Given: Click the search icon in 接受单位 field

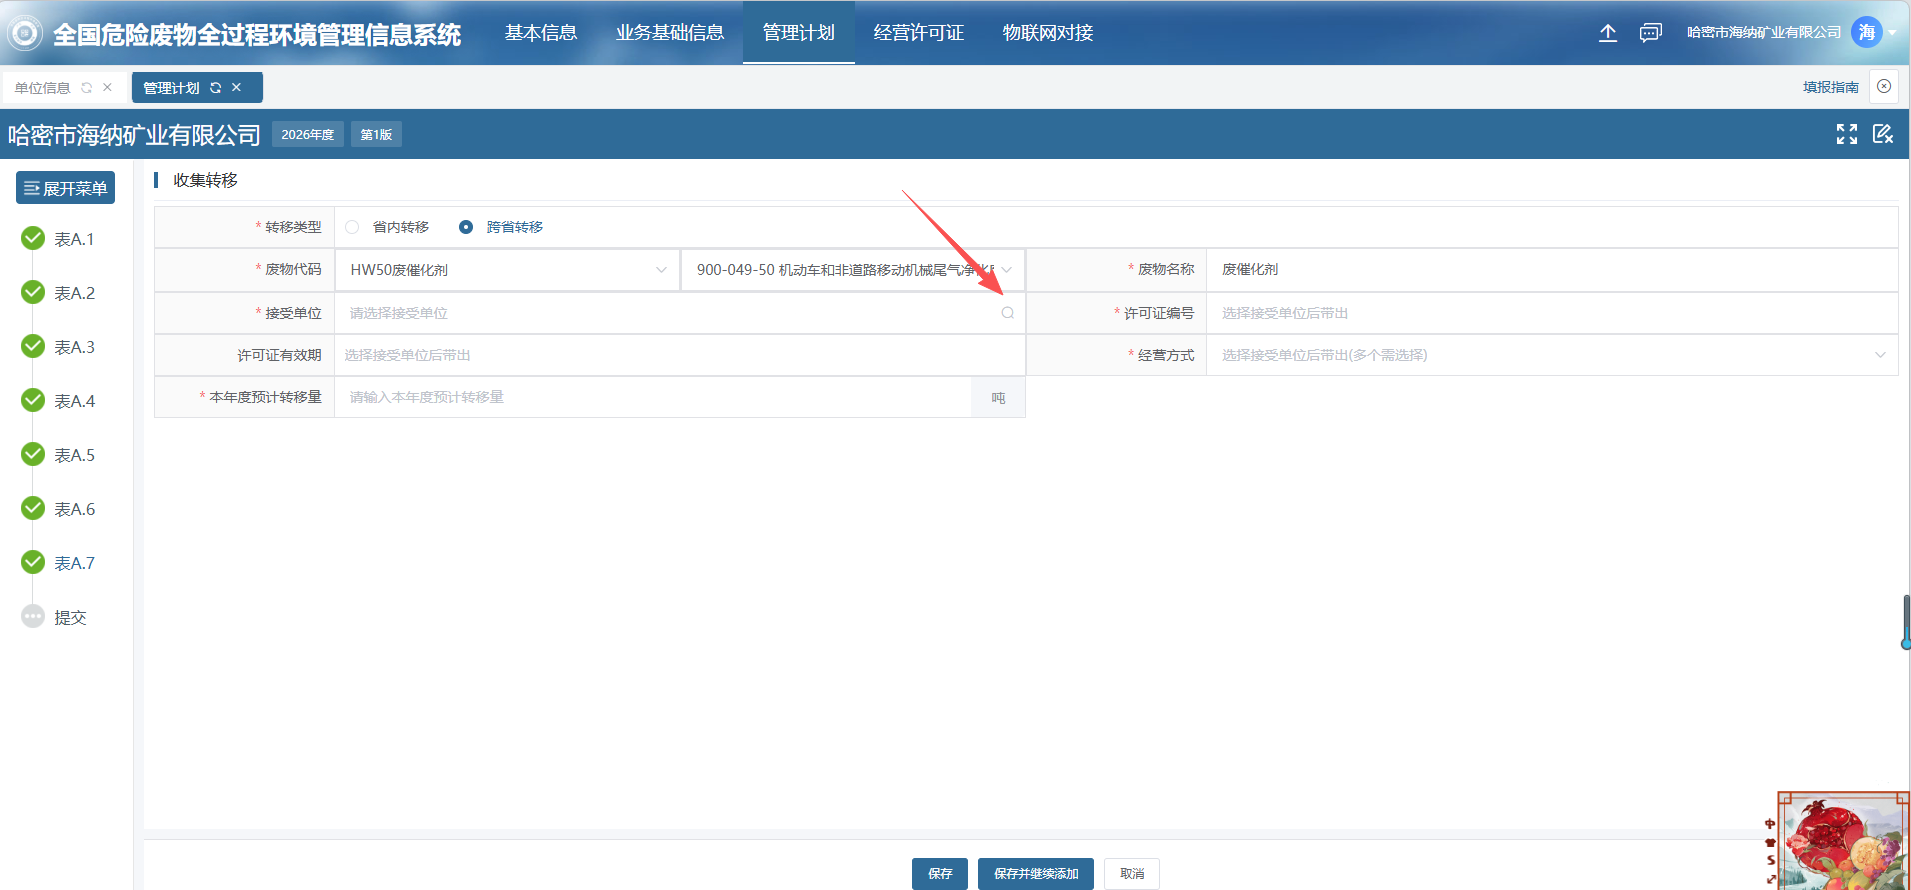Looking at the screenshot, I should click(x=1007, y=313).
